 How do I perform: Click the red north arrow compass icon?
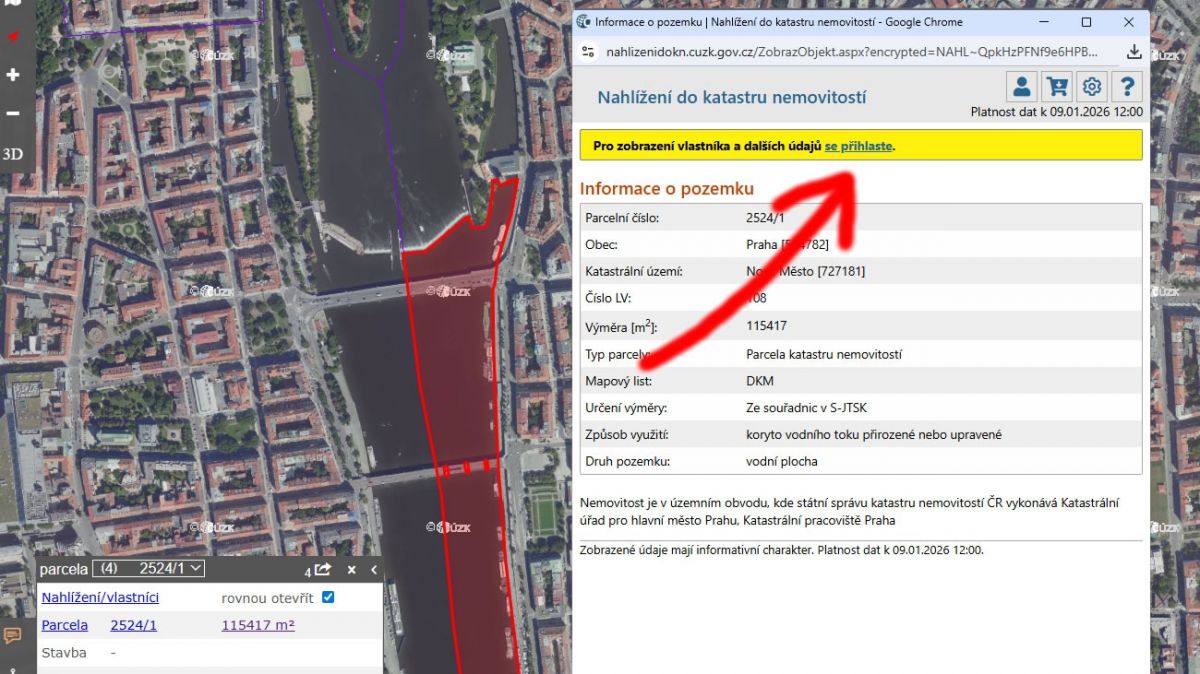click(x=13, y=37)
